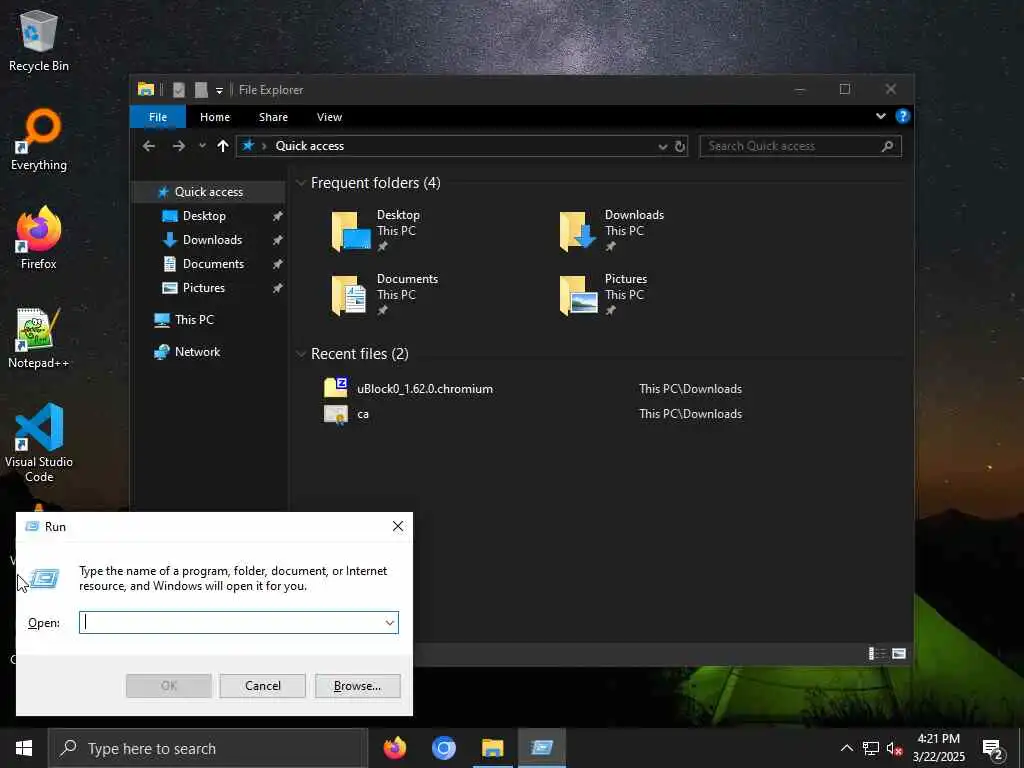The width and height of the screenshot is (1024, 768).
Task: Open the Windows Start menu
Action: point(24,748)
